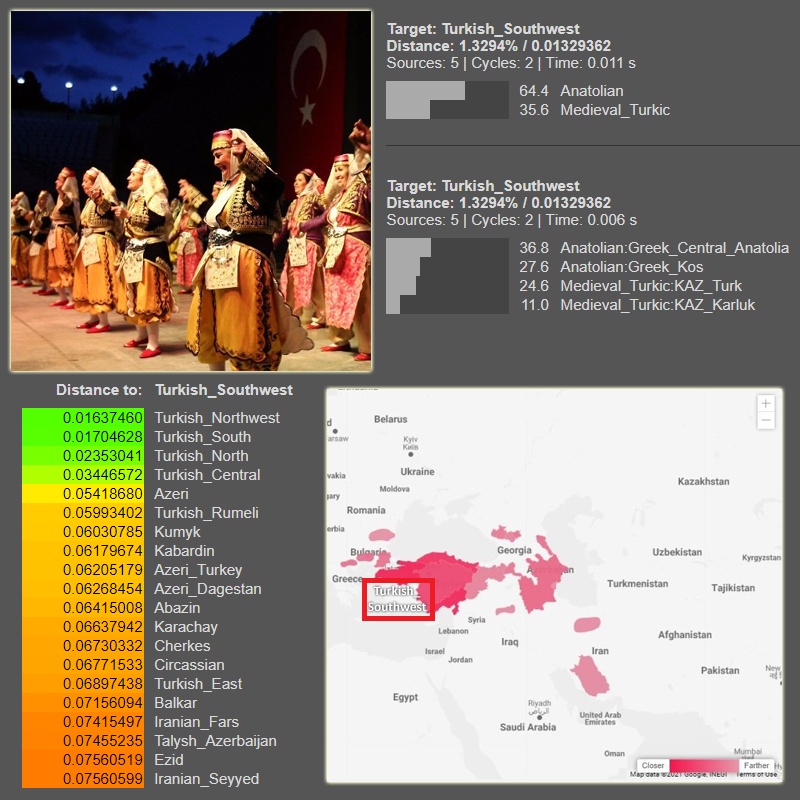Viewport: 800px width, 800px height.
Task: Click the folk dancers photo
Action: [x=191, y=191]
